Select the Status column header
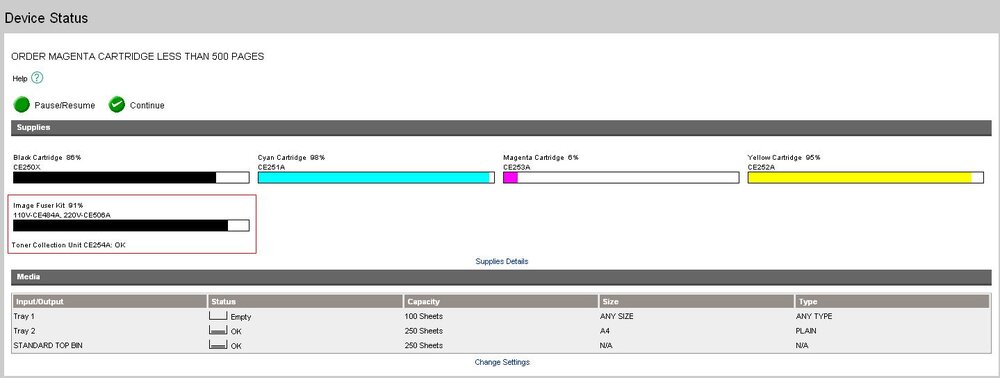The width and height of the screenshot is (1000, 378). [306, 302]
